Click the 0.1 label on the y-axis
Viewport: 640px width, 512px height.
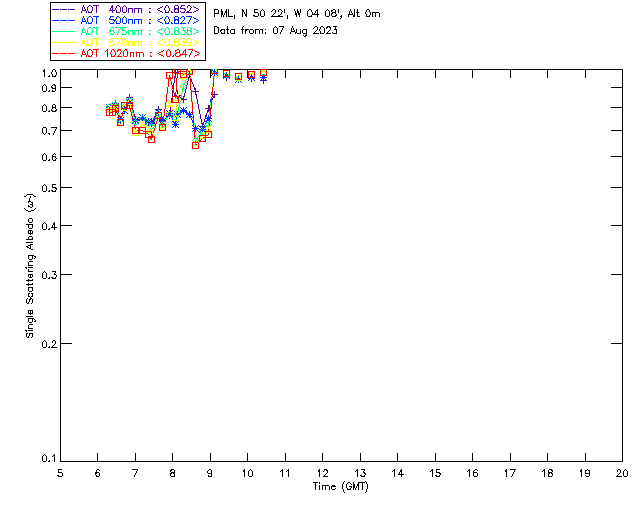pos(47,459)
